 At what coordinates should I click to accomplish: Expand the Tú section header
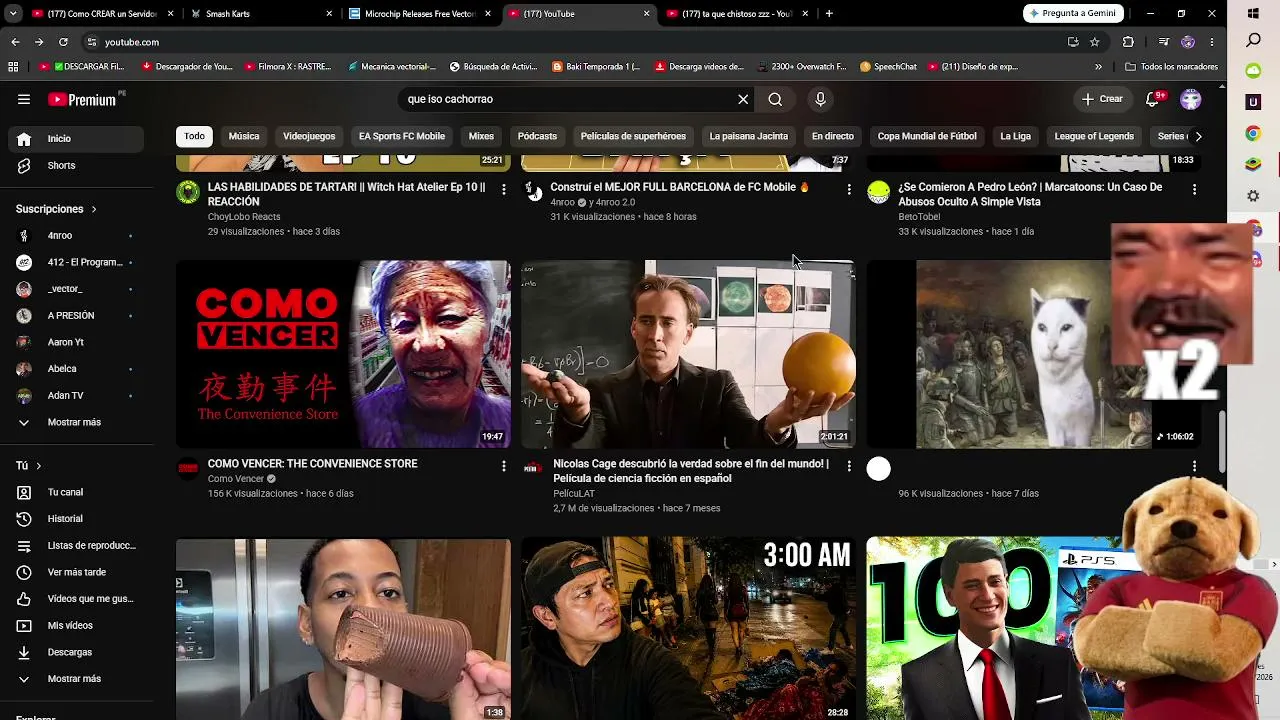click(28, 466)
